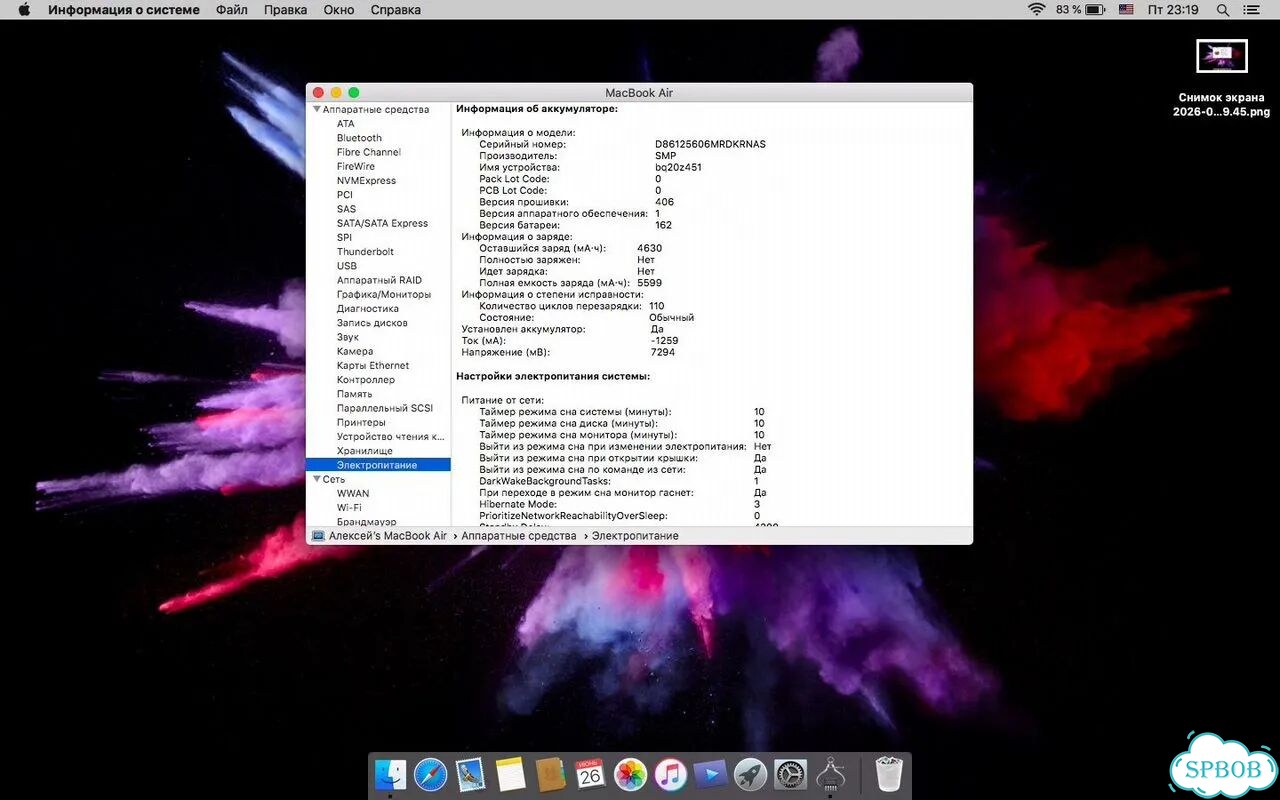Open Spotlight search magnifier
Screen dimensions: 1280x800
(1223, 10)
